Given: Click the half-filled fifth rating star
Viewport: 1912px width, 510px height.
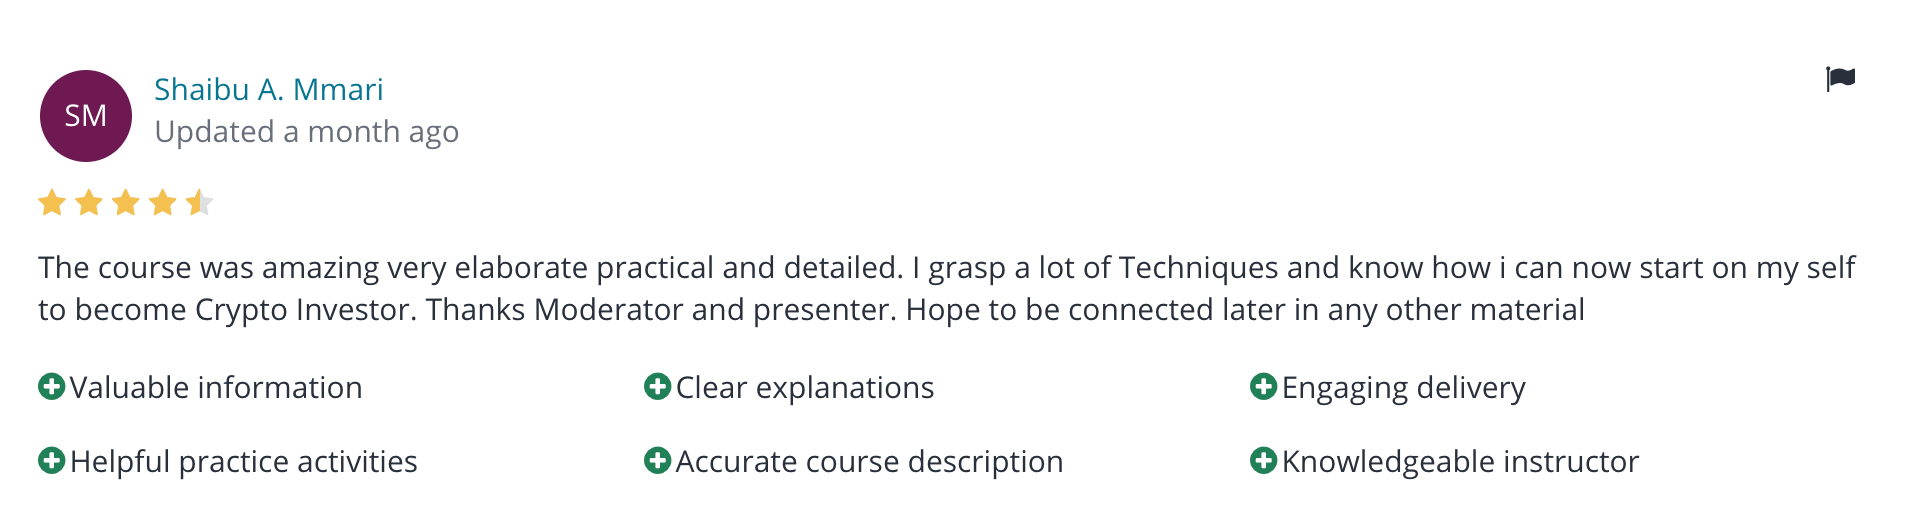Looking at the screenshot, I should click(199, 203).
